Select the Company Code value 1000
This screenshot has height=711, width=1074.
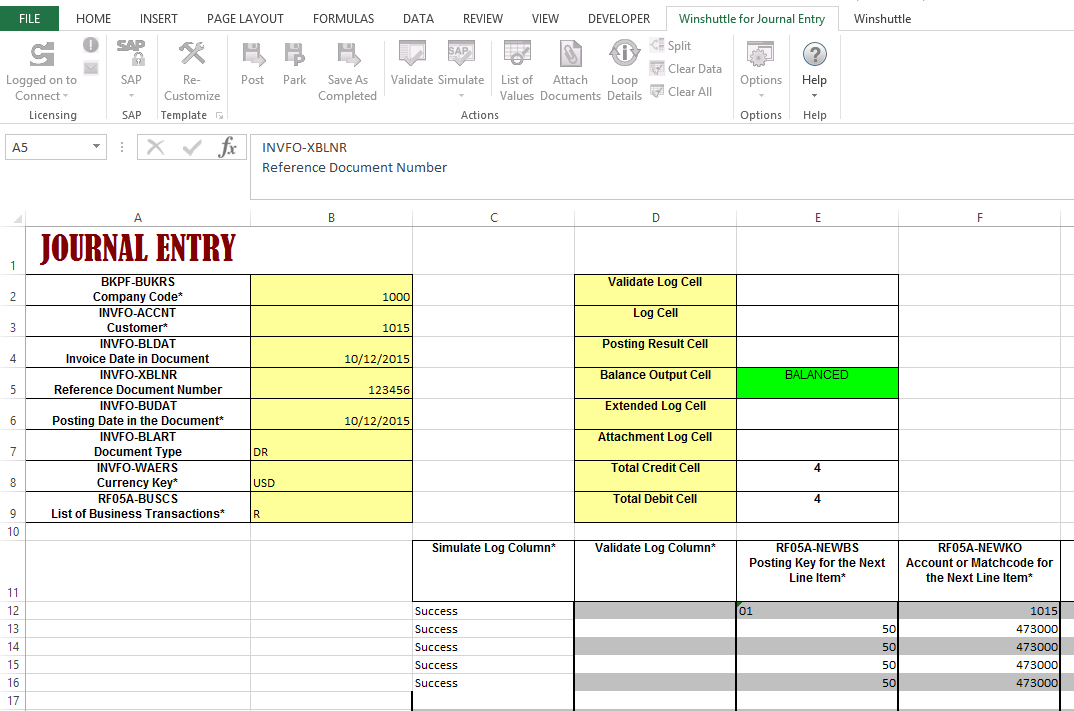click(x=332, y=290)
